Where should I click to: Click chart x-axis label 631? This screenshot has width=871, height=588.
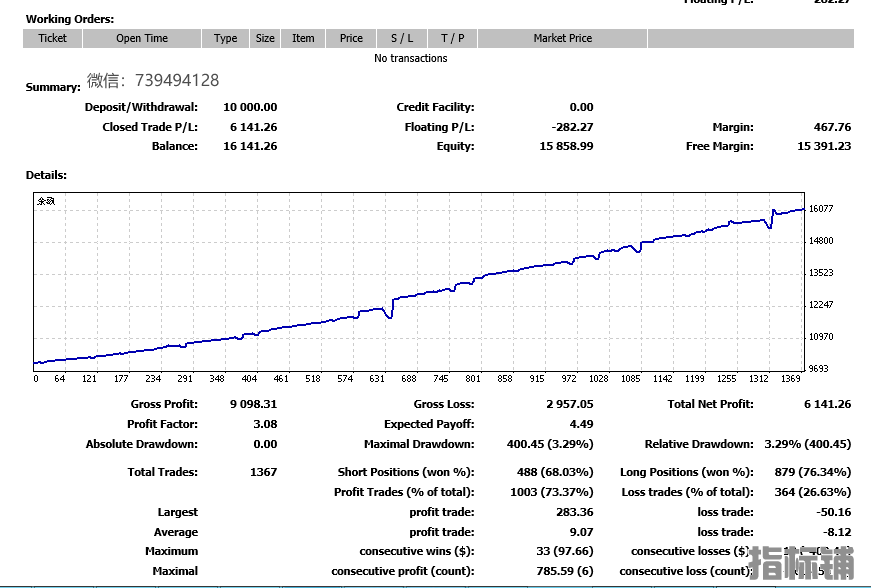click(377, 379)
